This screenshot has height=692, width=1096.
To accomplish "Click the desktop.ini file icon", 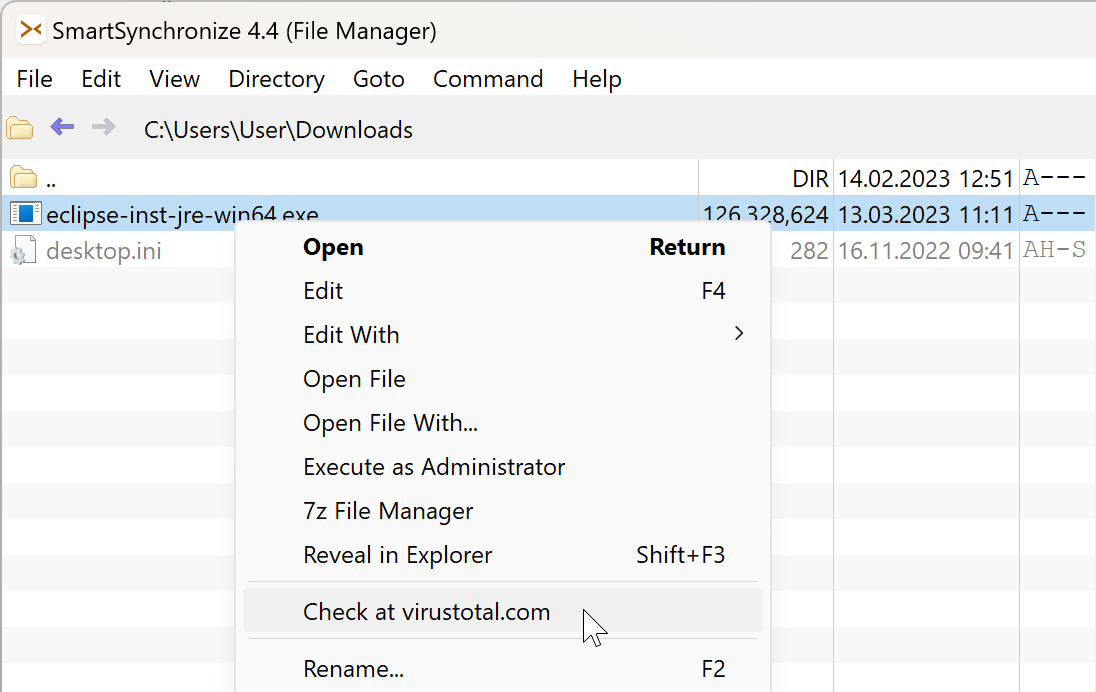I will point(24,250).
